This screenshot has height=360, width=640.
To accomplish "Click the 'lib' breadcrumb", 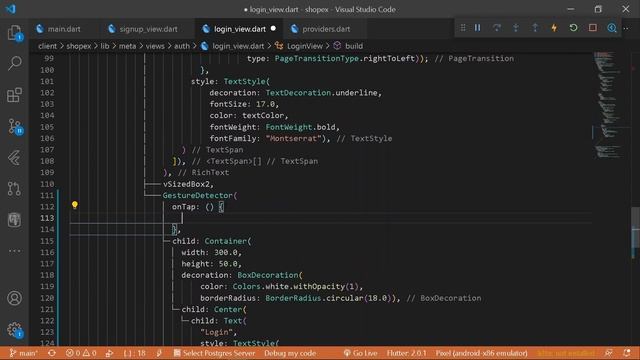I will [105, 46].
